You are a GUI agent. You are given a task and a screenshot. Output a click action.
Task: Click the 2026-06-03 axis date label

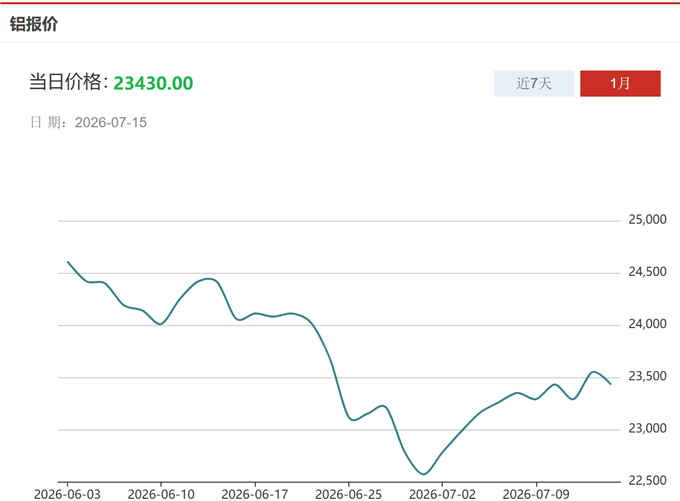67,494
